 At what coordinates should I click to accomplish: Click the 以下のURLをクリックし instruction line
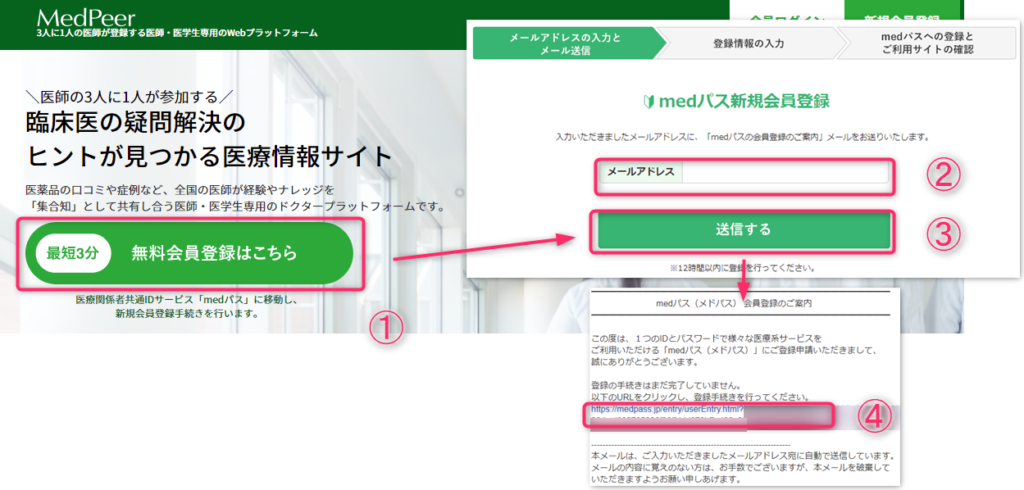tap(700, 397)
